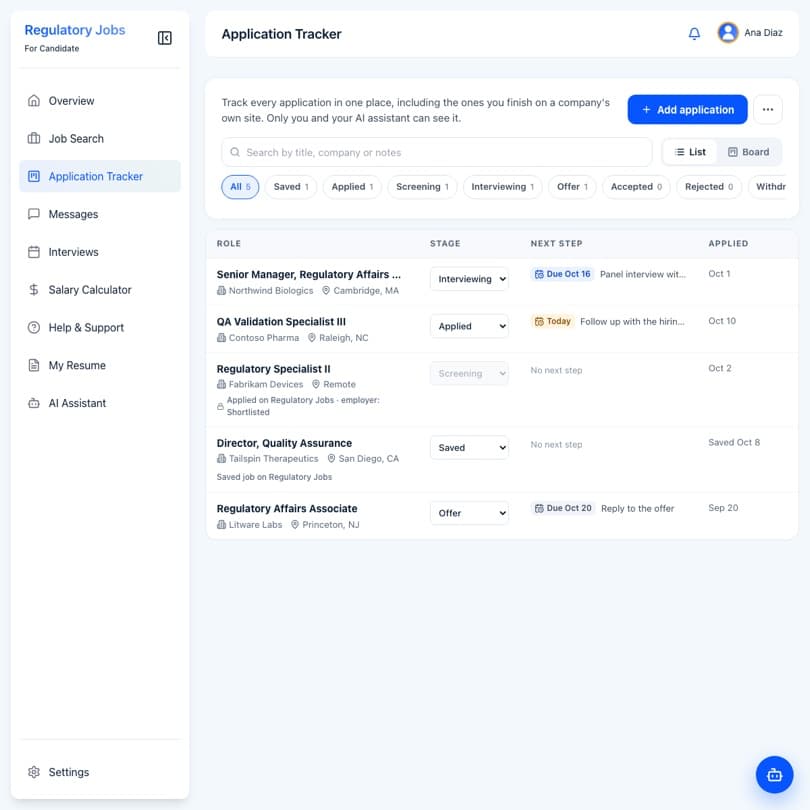Open stage dropdown for QA Validation Specialist III
Screen dimensions: 810x810
pos(469,326)
